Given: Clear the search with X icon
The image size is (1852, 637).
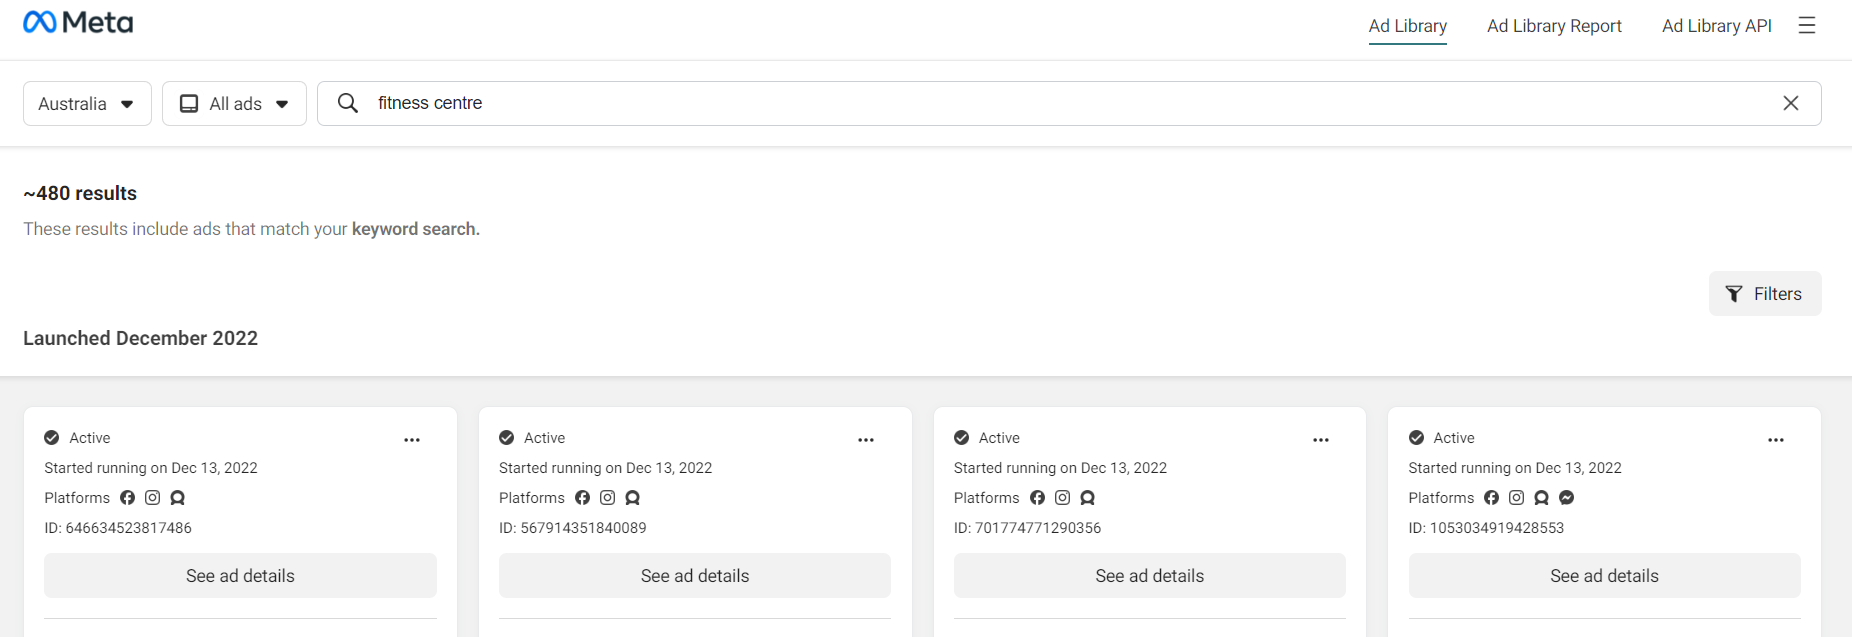Looking at the screenshot, I should coord(1790,103).
